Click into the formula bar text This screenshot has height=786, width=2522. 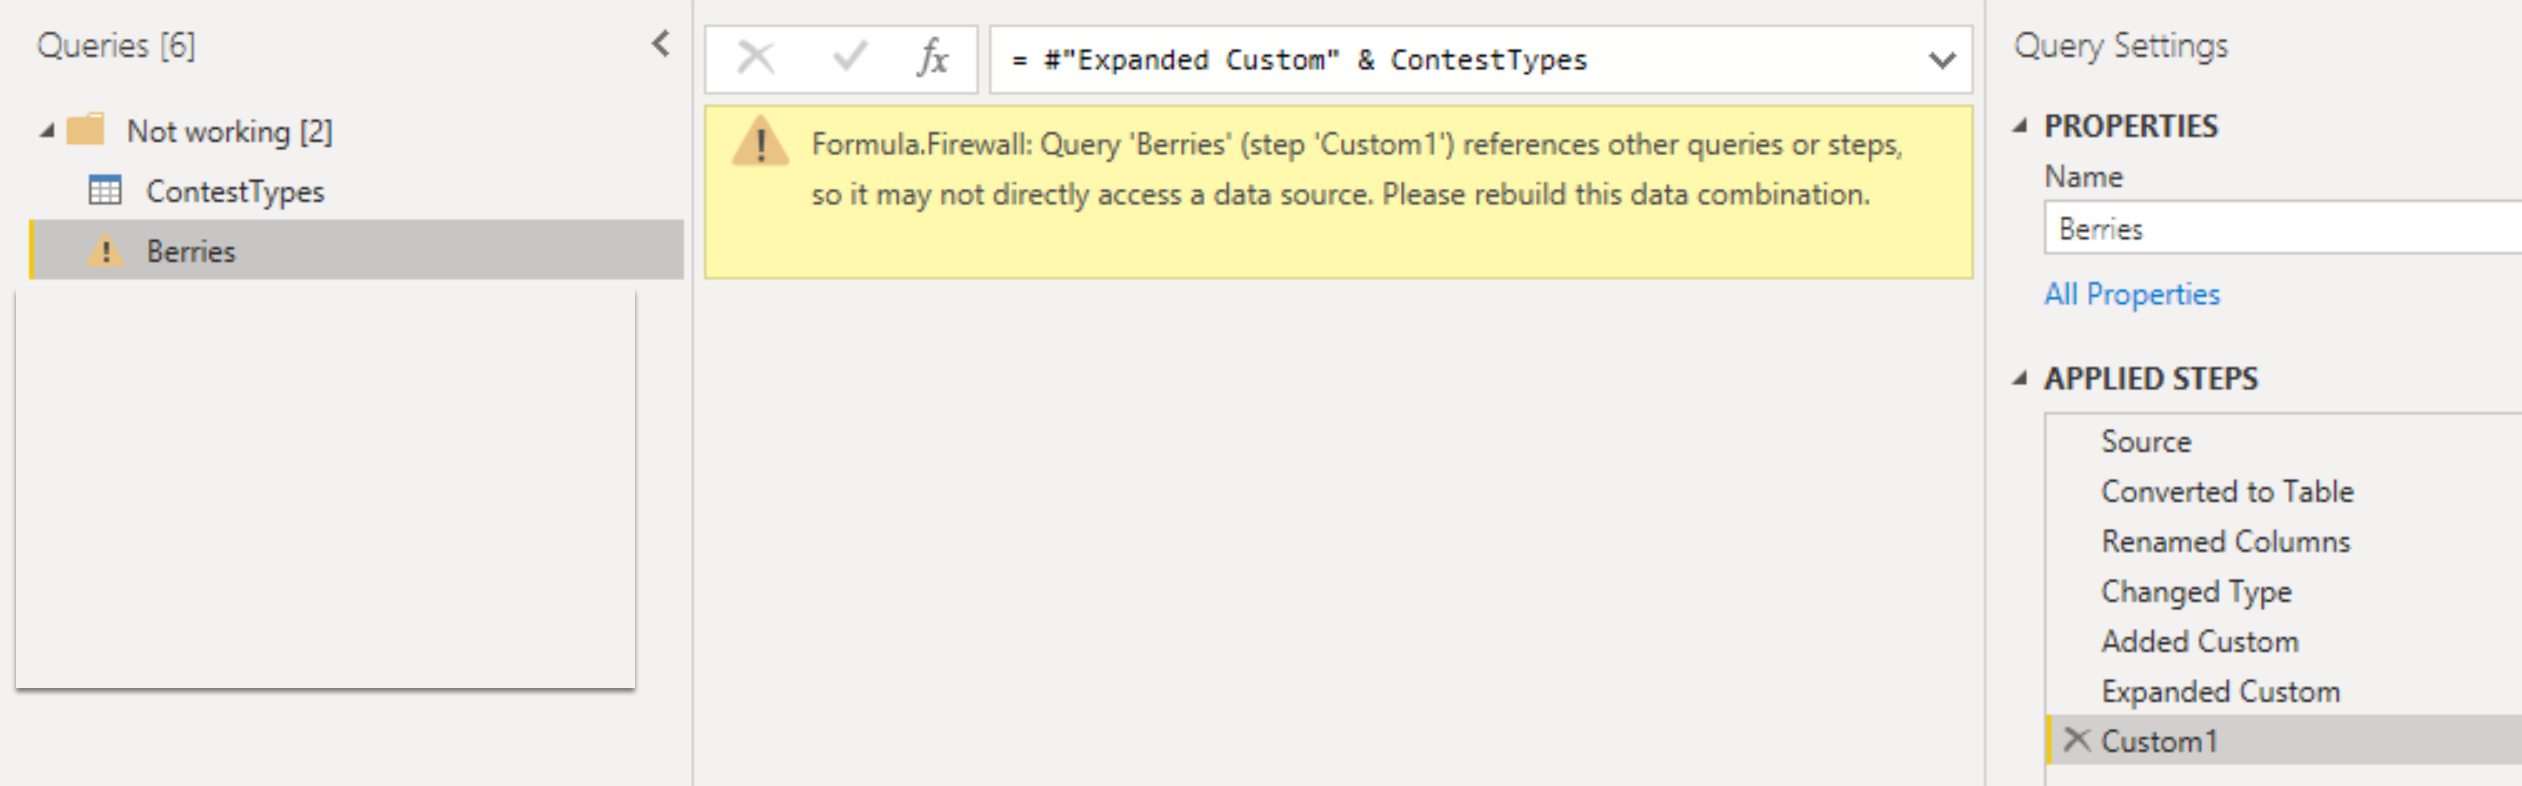(x=1450, y=60)
